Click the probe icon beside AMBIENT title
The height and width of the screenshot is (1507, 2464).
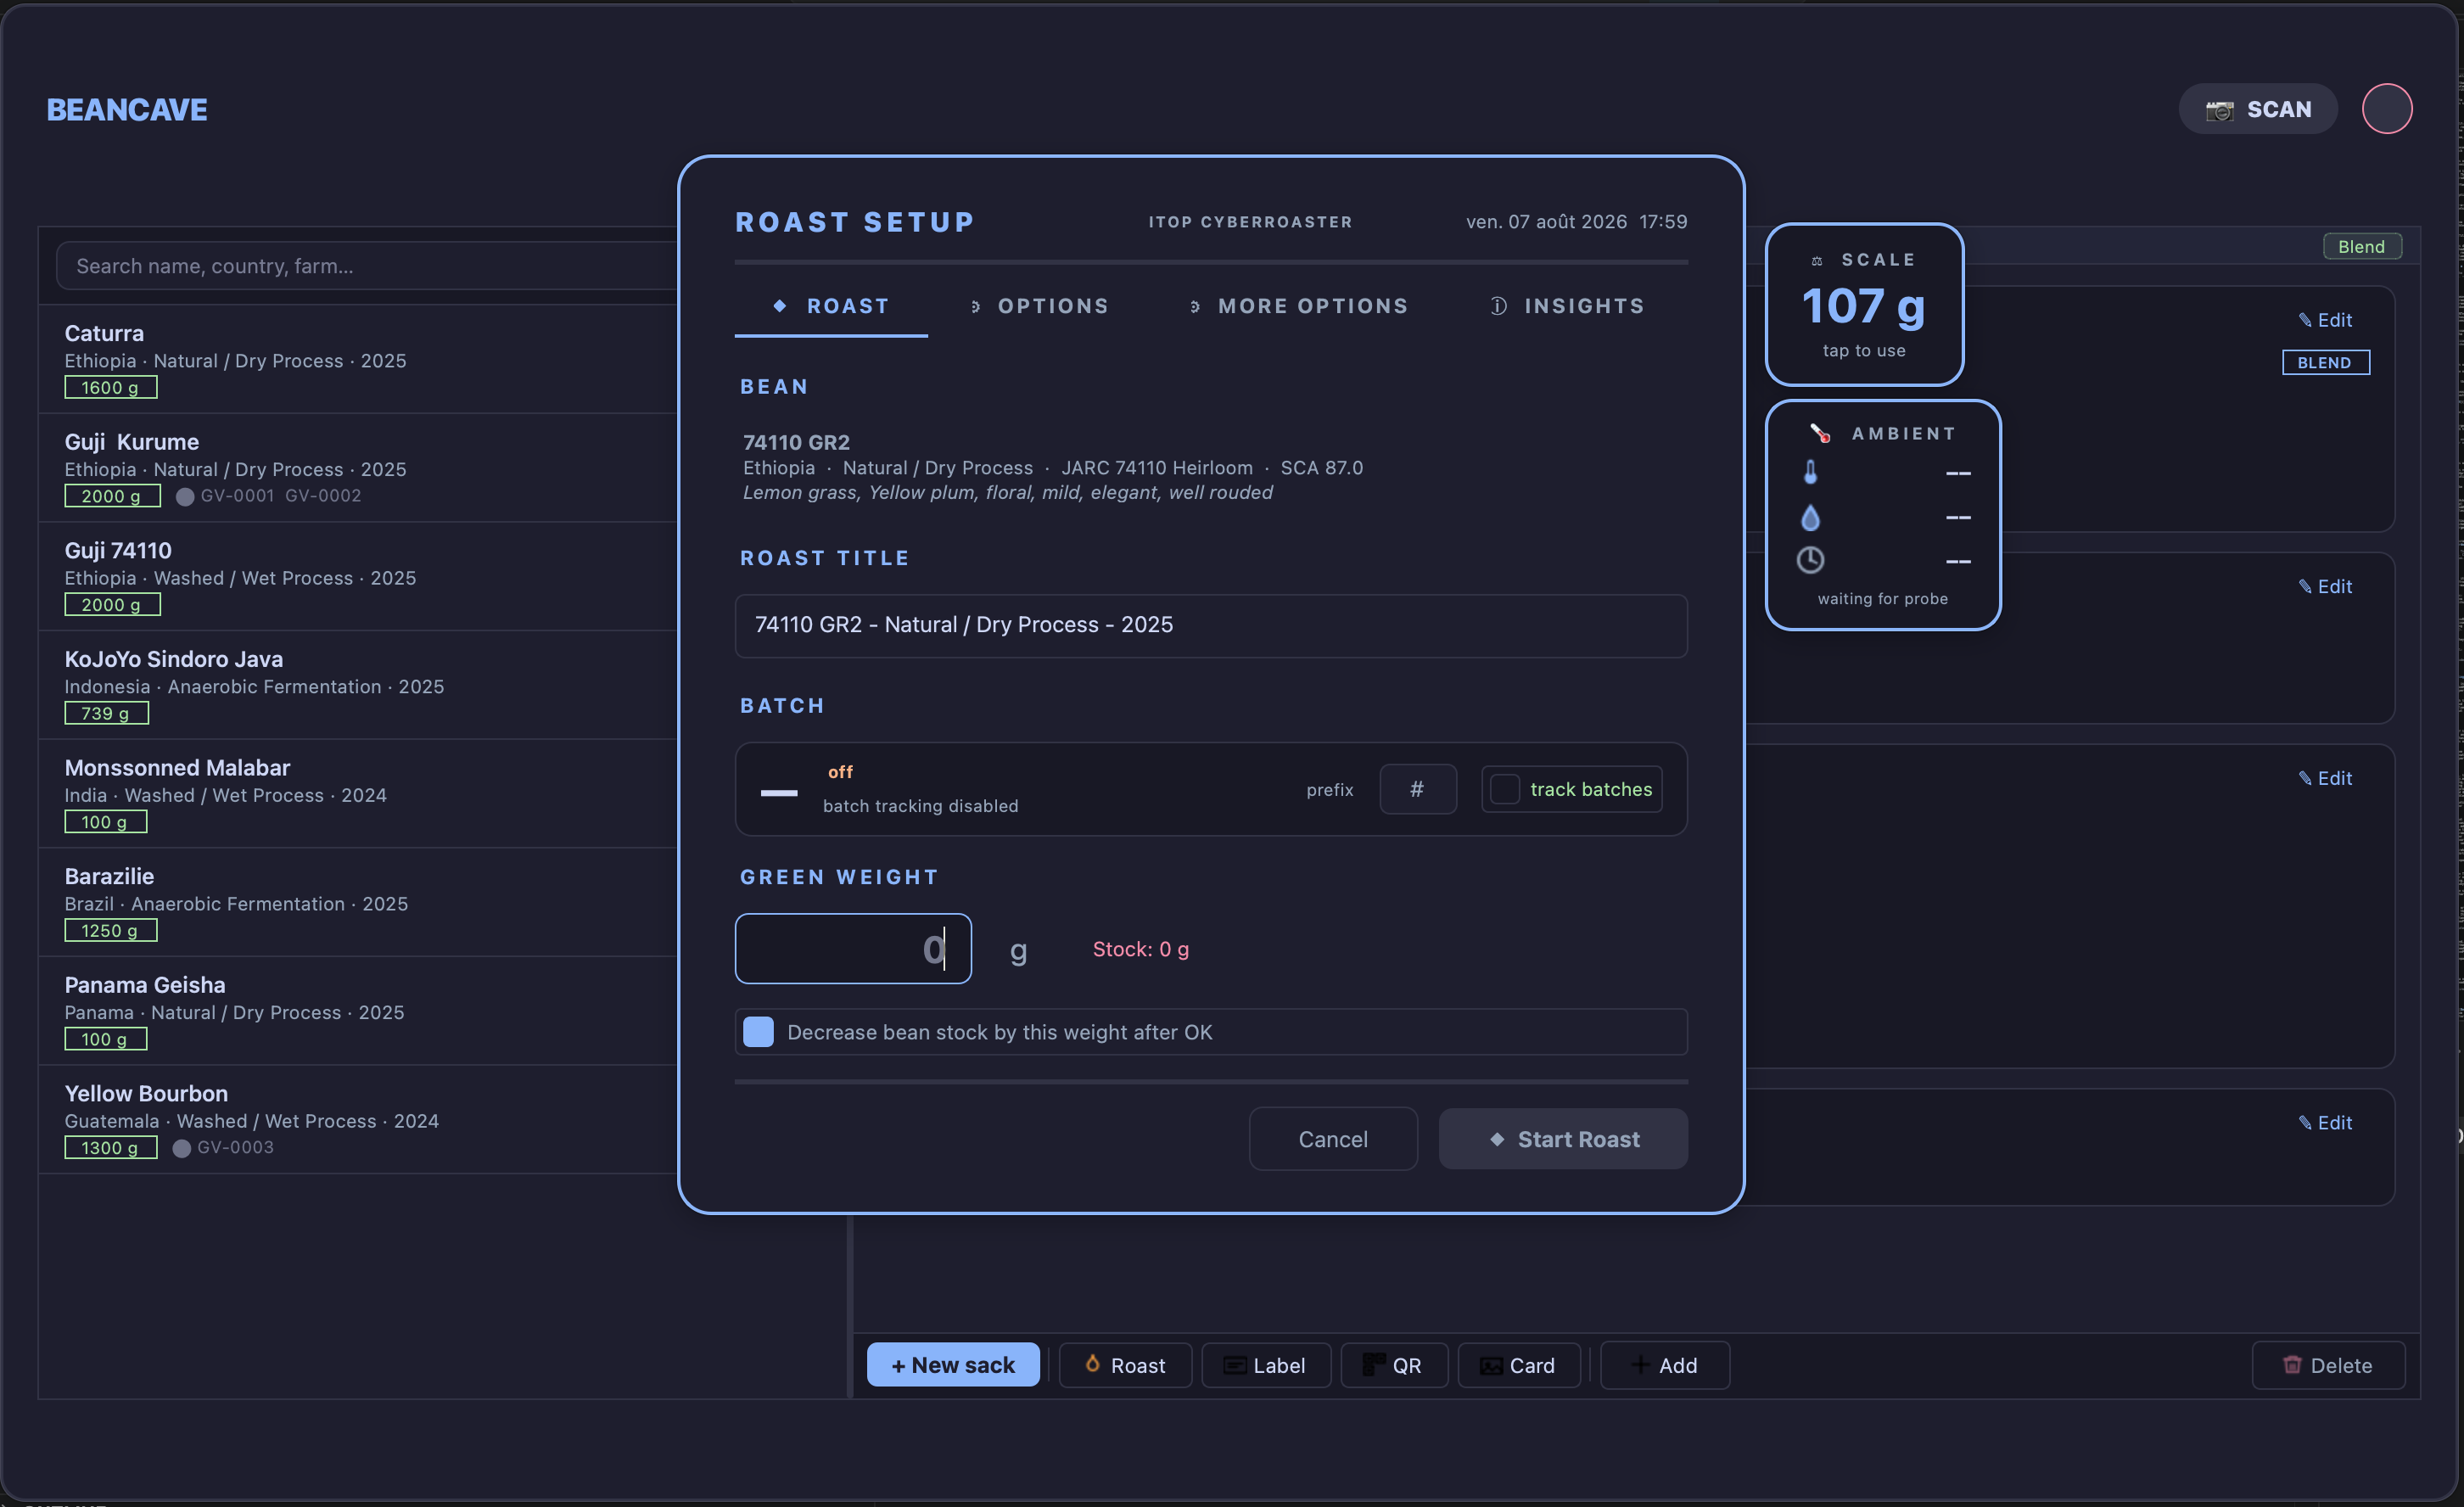(x=1819, y=433)
